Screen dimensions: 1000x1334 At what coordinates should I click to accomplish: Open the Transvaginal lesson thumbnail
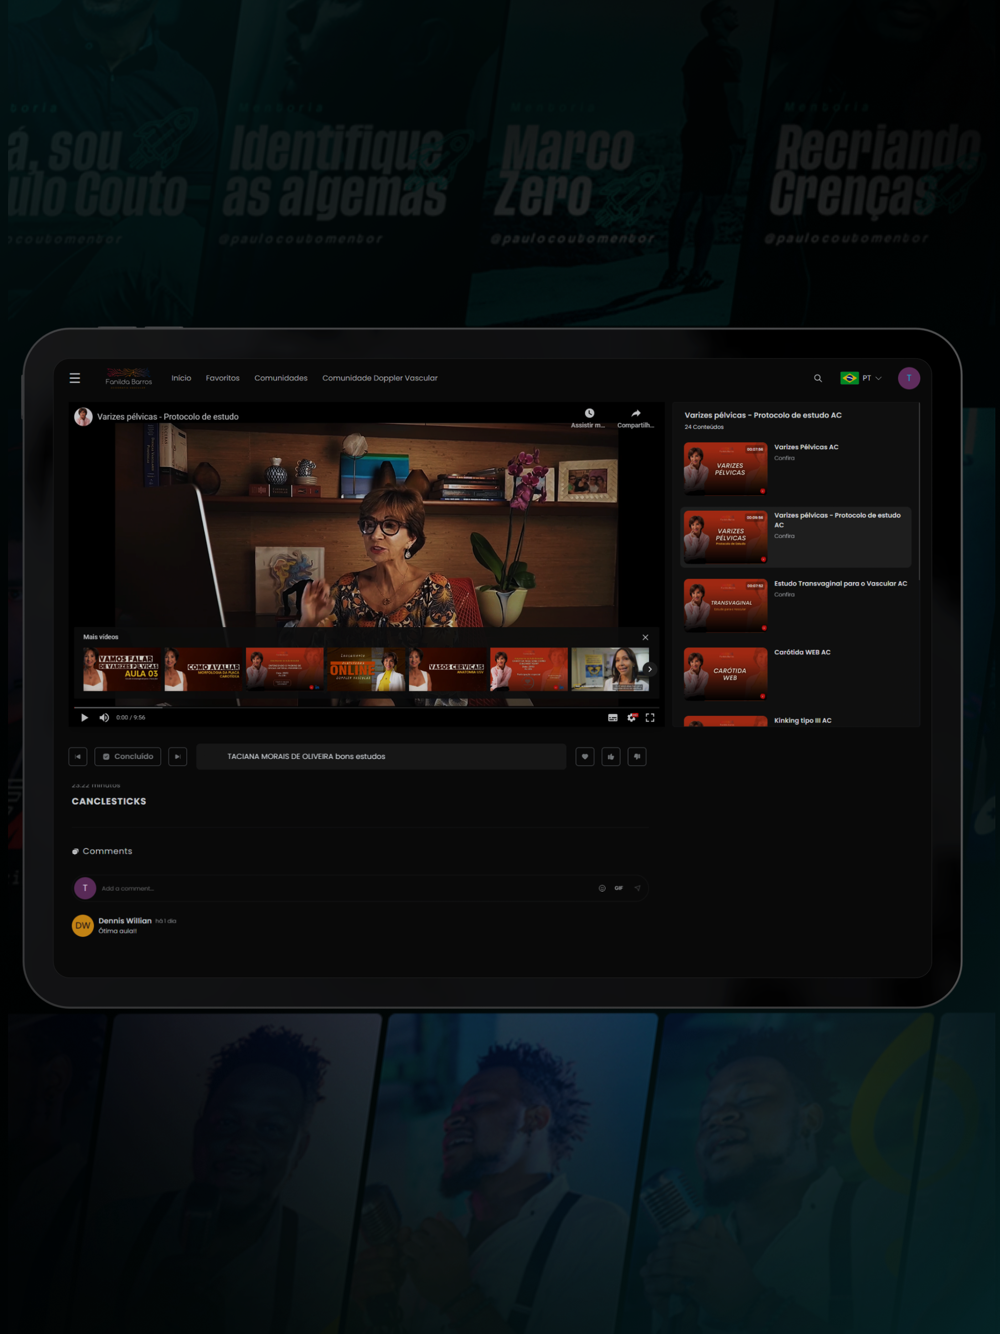pyautogui.click(x=726, y=604)
